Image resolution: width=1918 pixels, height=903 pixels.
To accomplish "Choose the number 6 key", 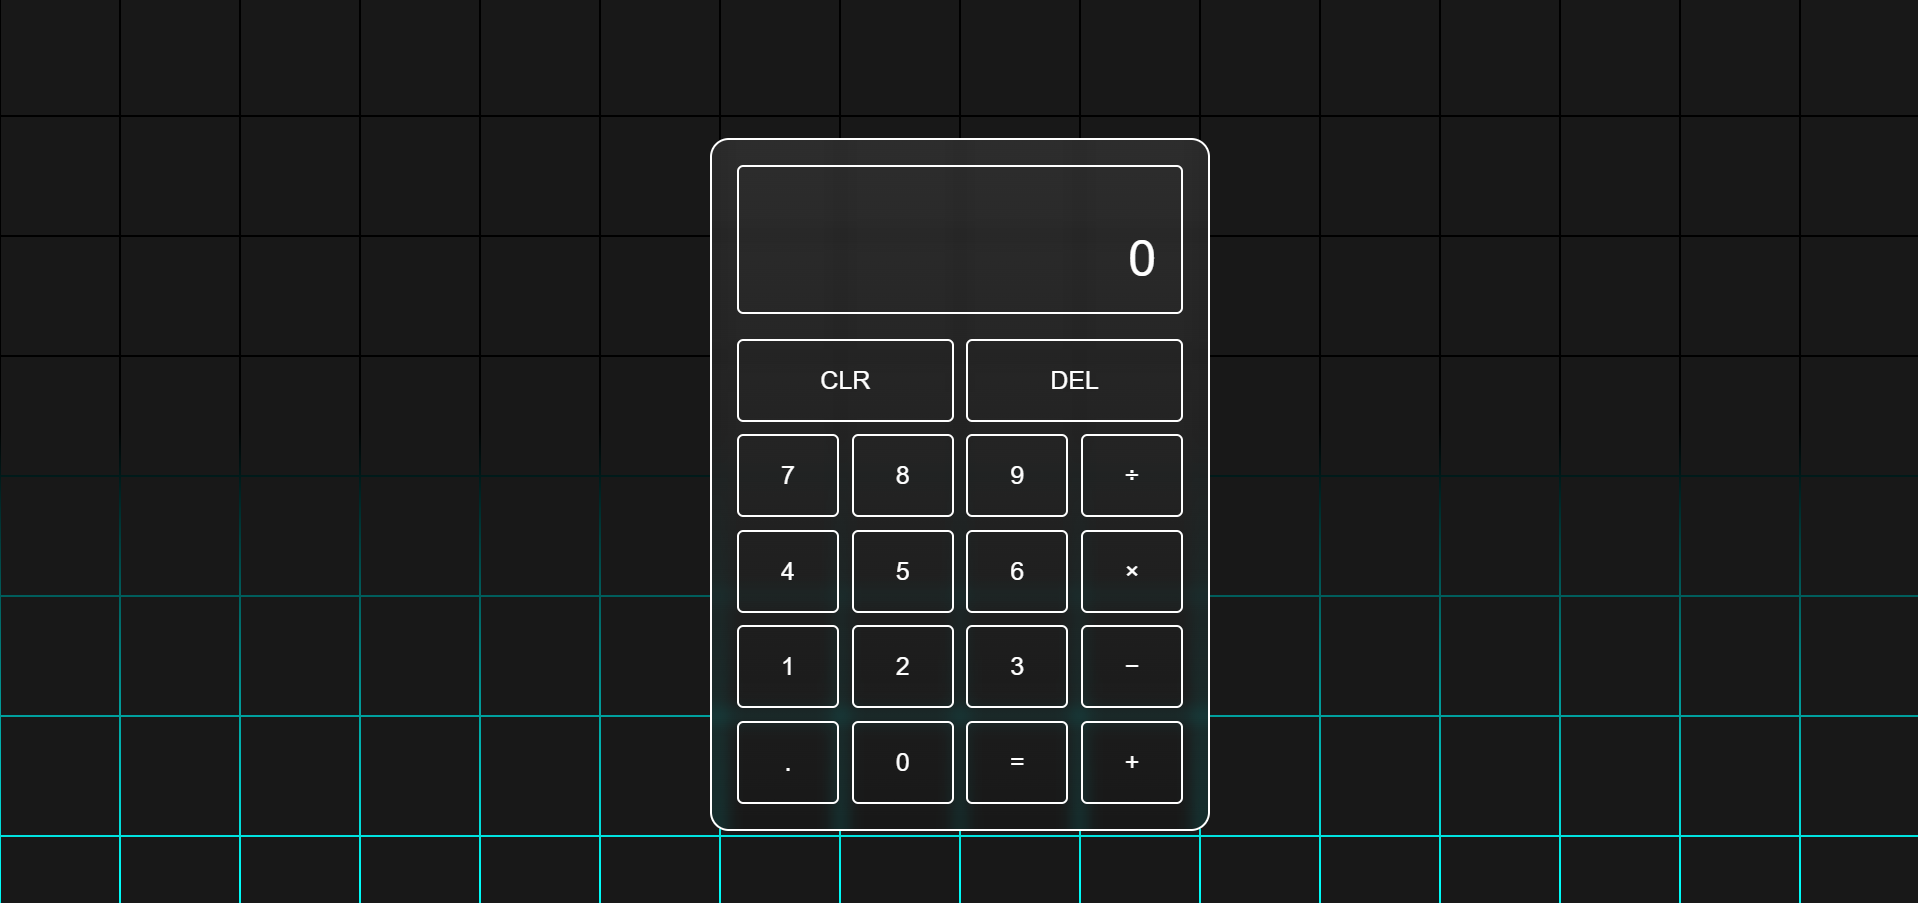I will click(x=1017, y=571).
